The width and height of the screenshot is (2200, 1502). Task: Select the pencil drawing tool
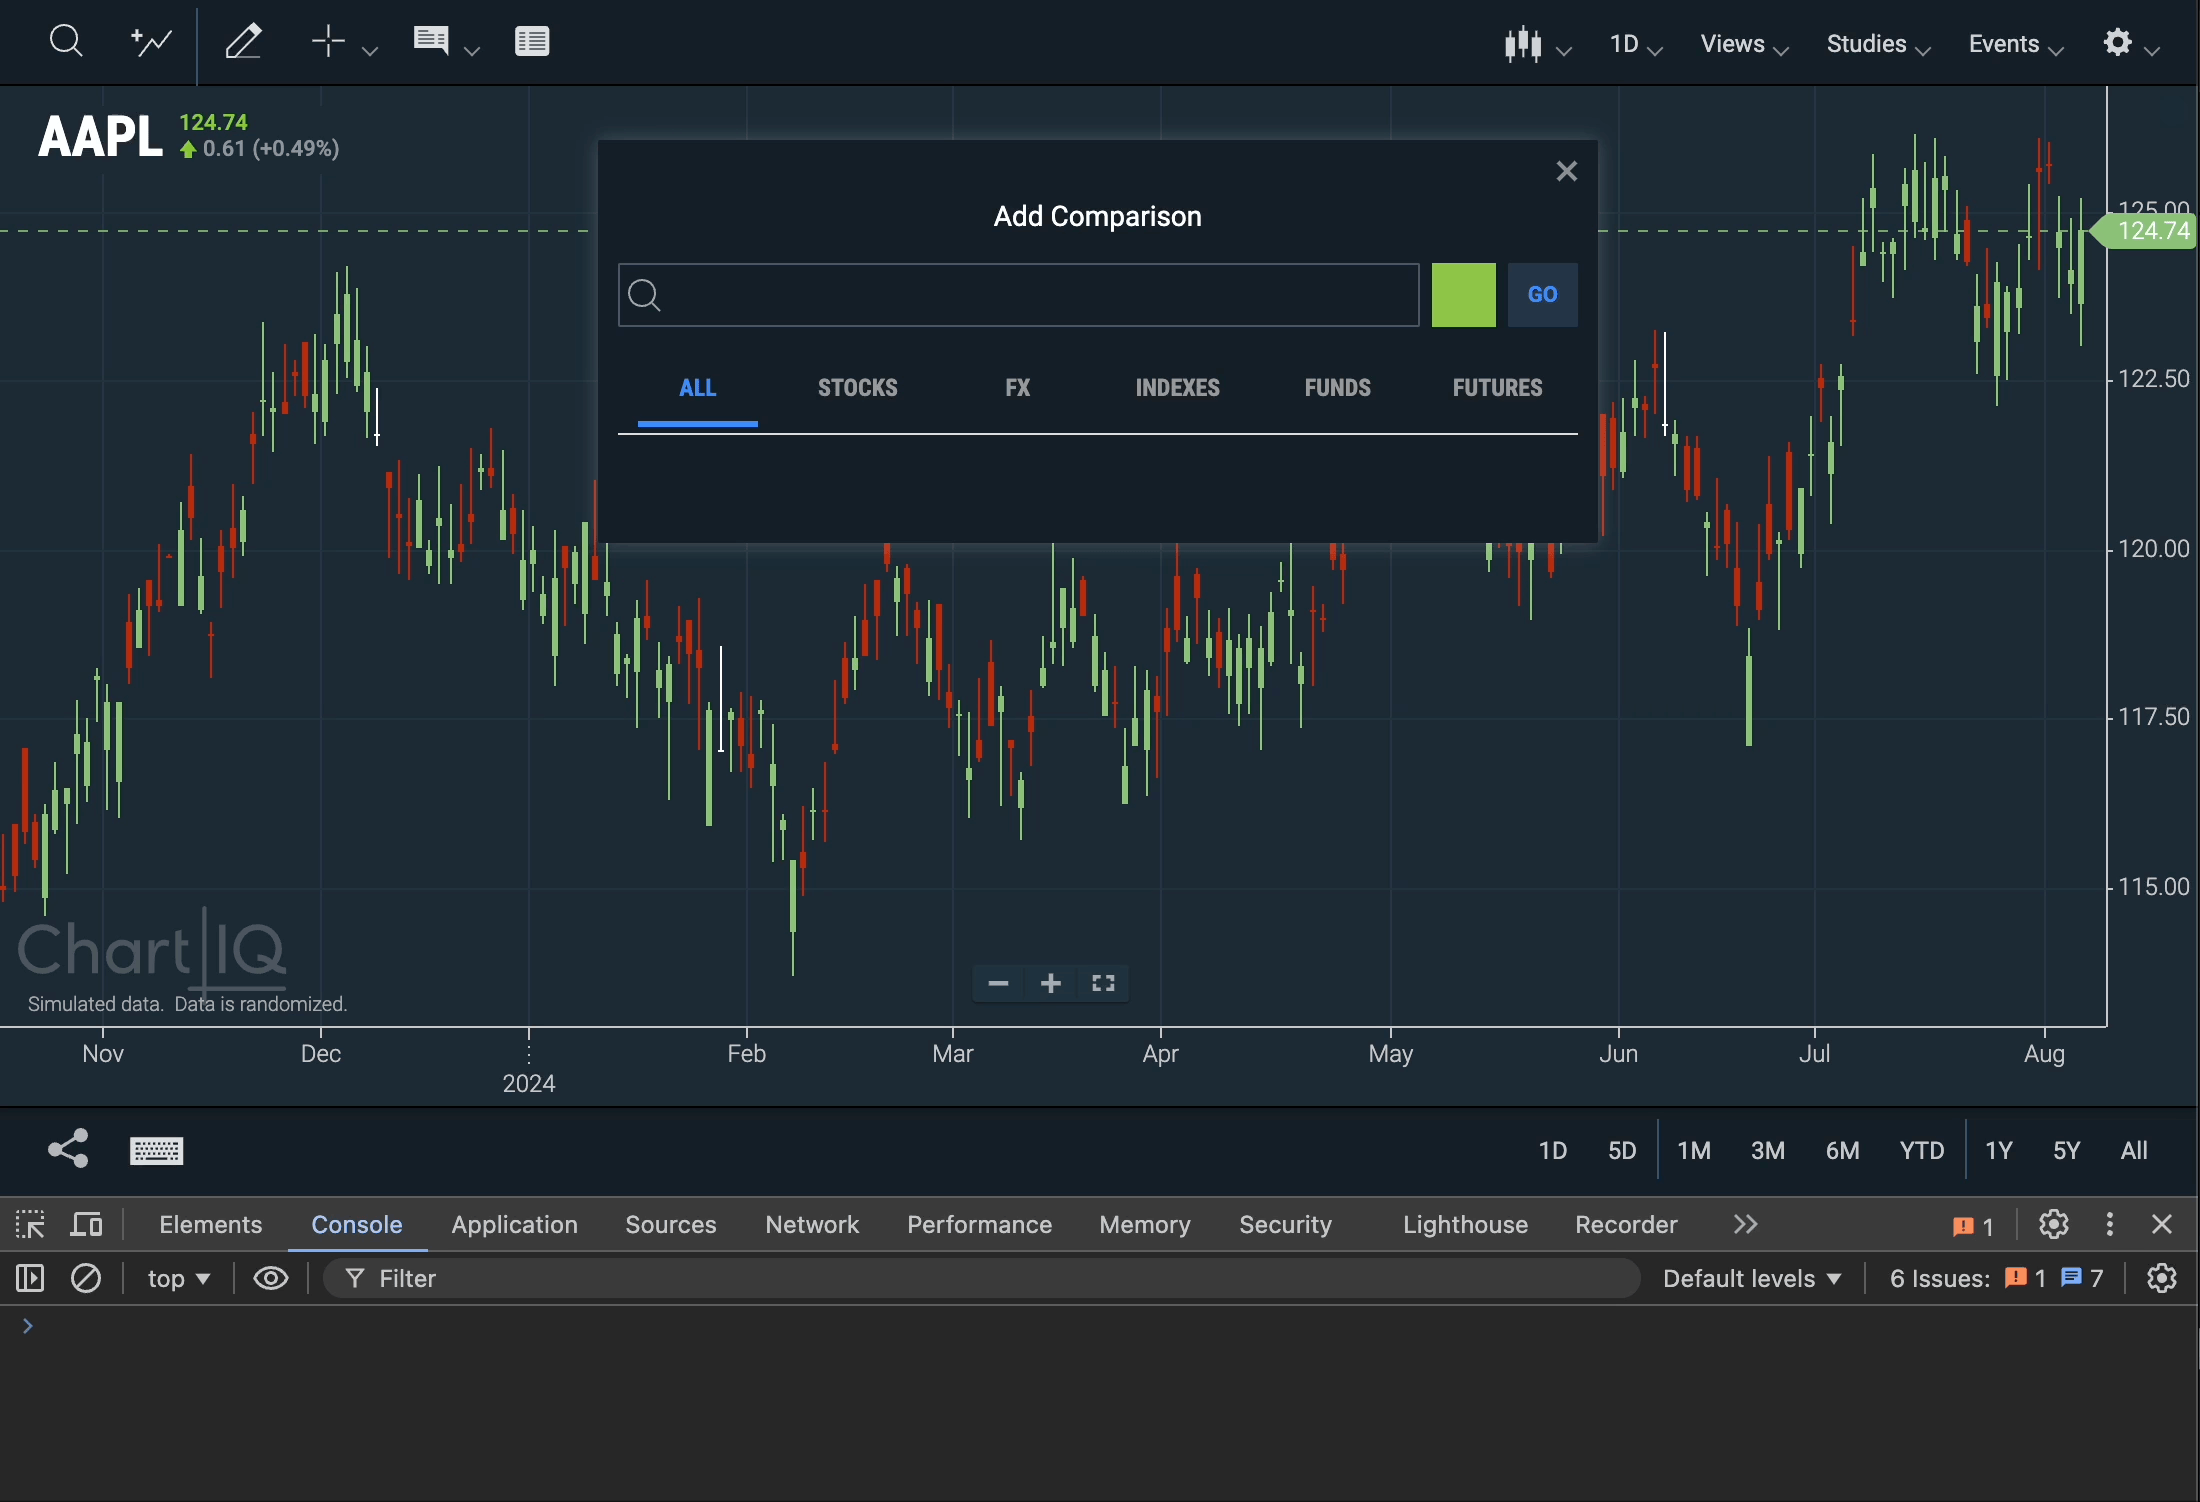point(243,42)
